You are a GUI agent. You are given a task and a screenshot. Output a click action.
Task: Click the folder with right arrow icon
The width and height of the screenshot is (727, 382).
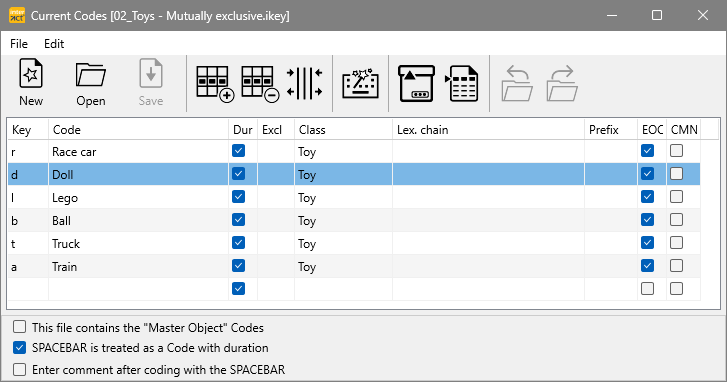(x=562, y=83)
